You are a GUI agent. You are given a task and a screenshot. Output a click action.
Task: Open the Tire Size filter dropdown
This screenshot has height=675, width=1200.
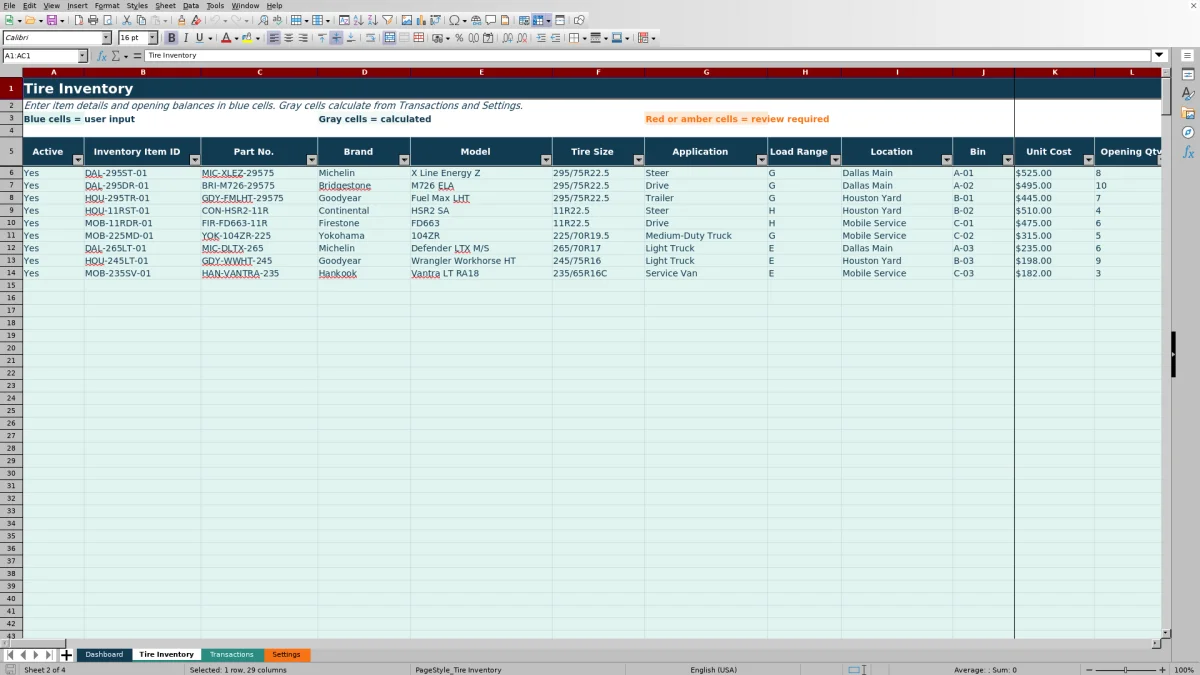coord(639,160)
